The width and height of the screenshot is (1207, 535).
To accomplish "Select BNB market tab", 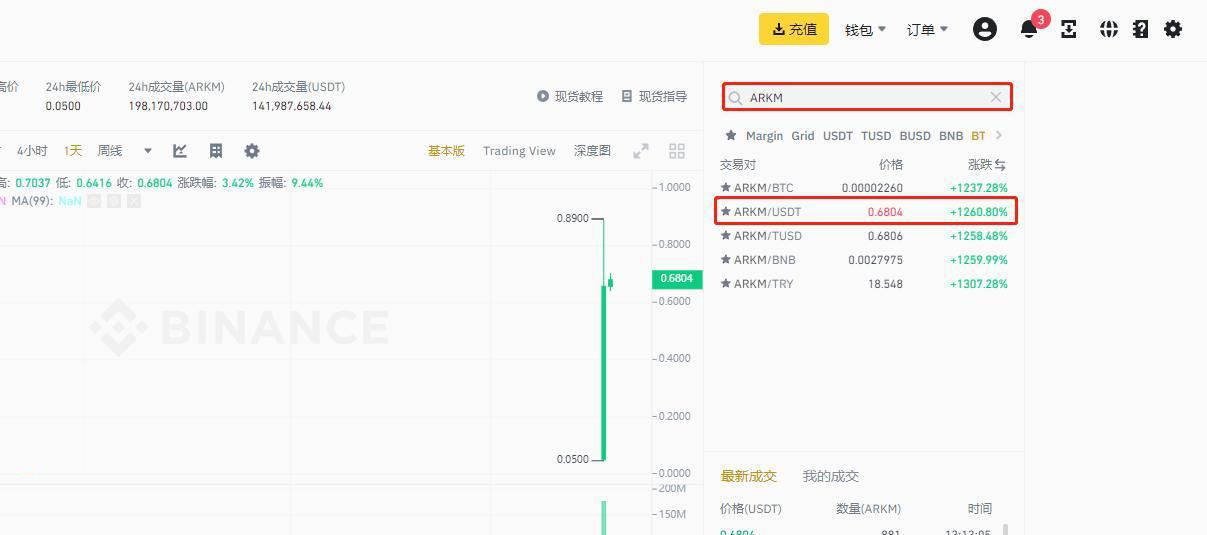I will click(951, 135).
